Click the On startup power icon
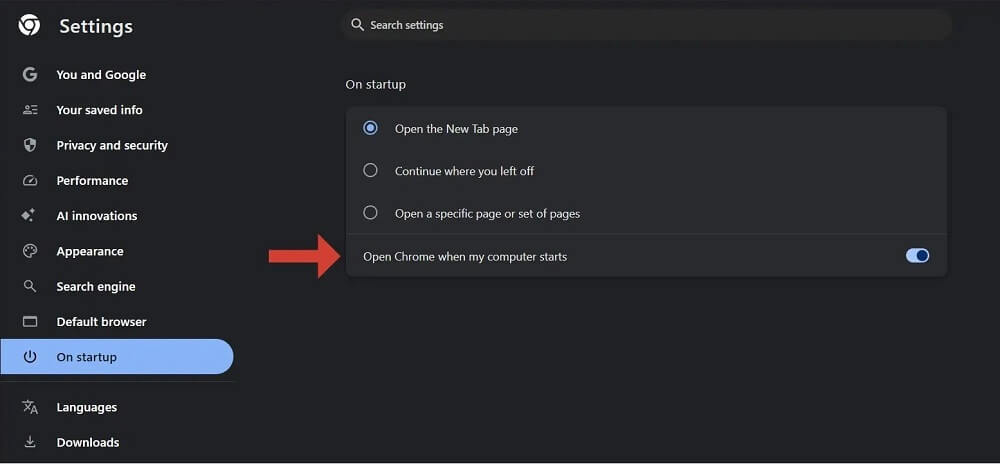Viewport: 1000px width, 464px height. click(x=30, y=357)
